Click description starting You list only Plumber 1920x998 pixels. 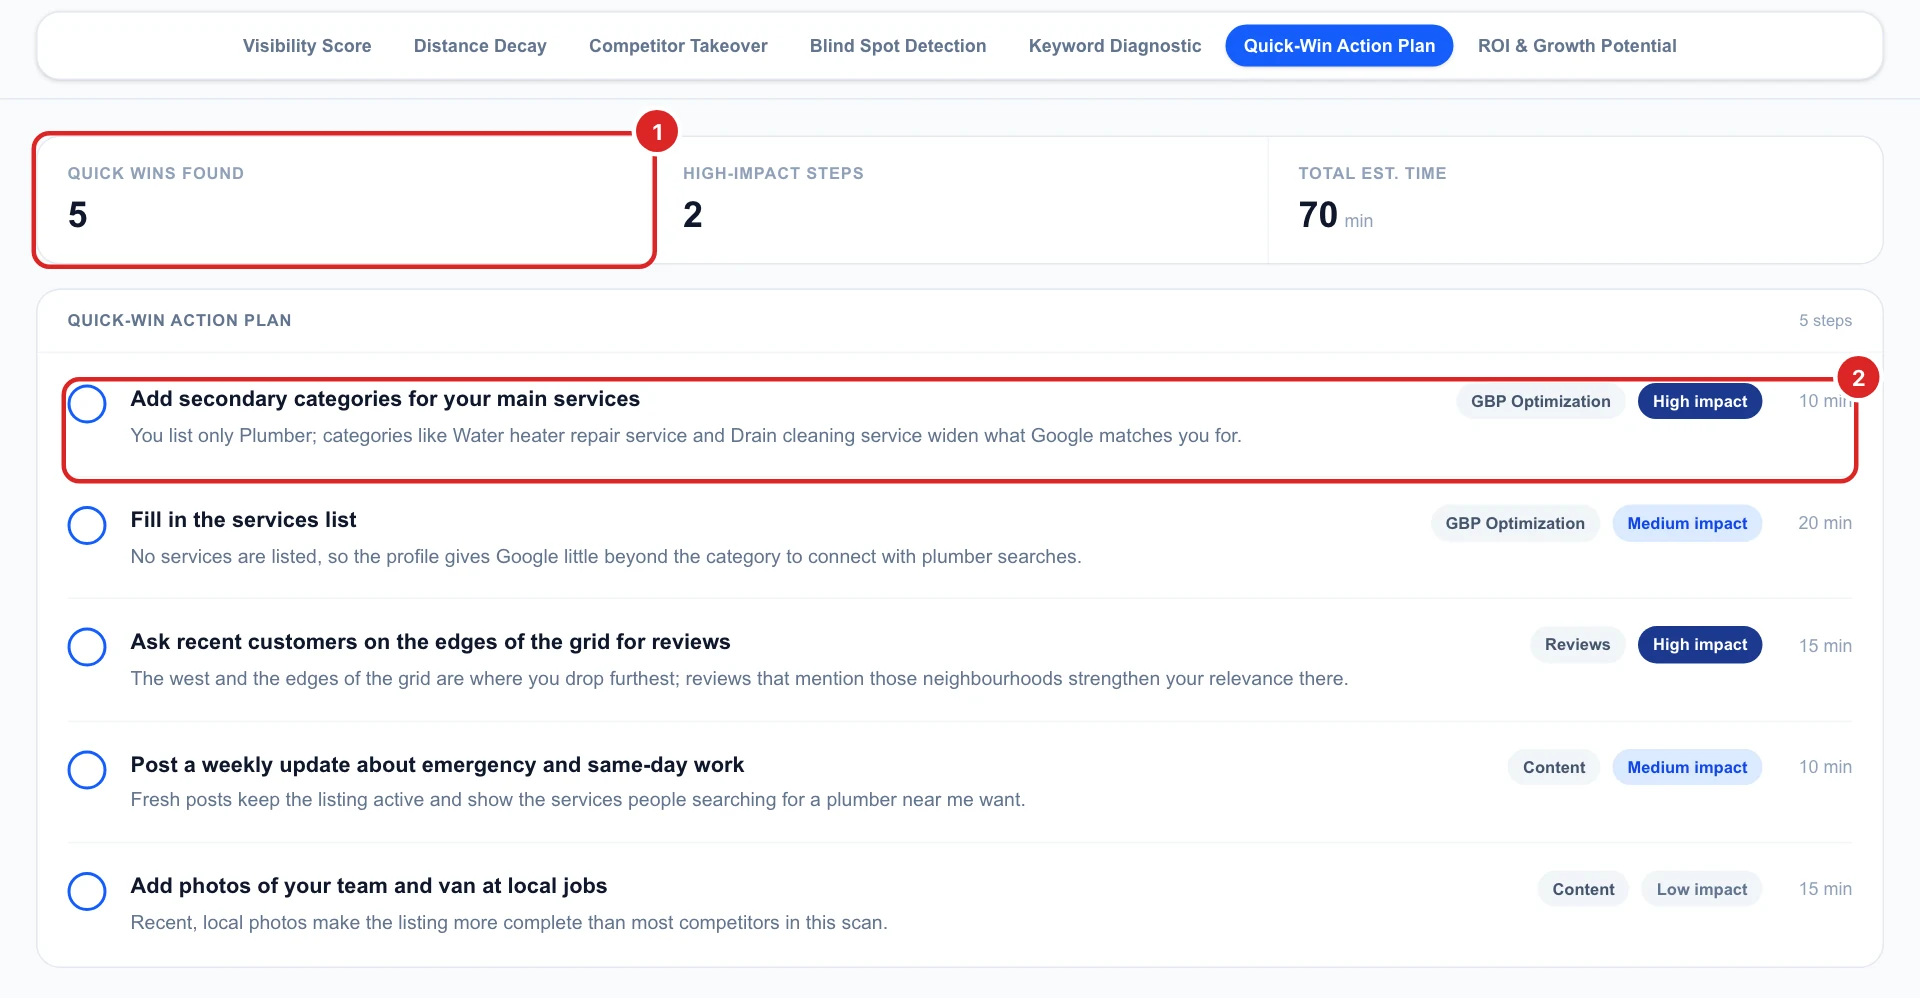point(686,436)
